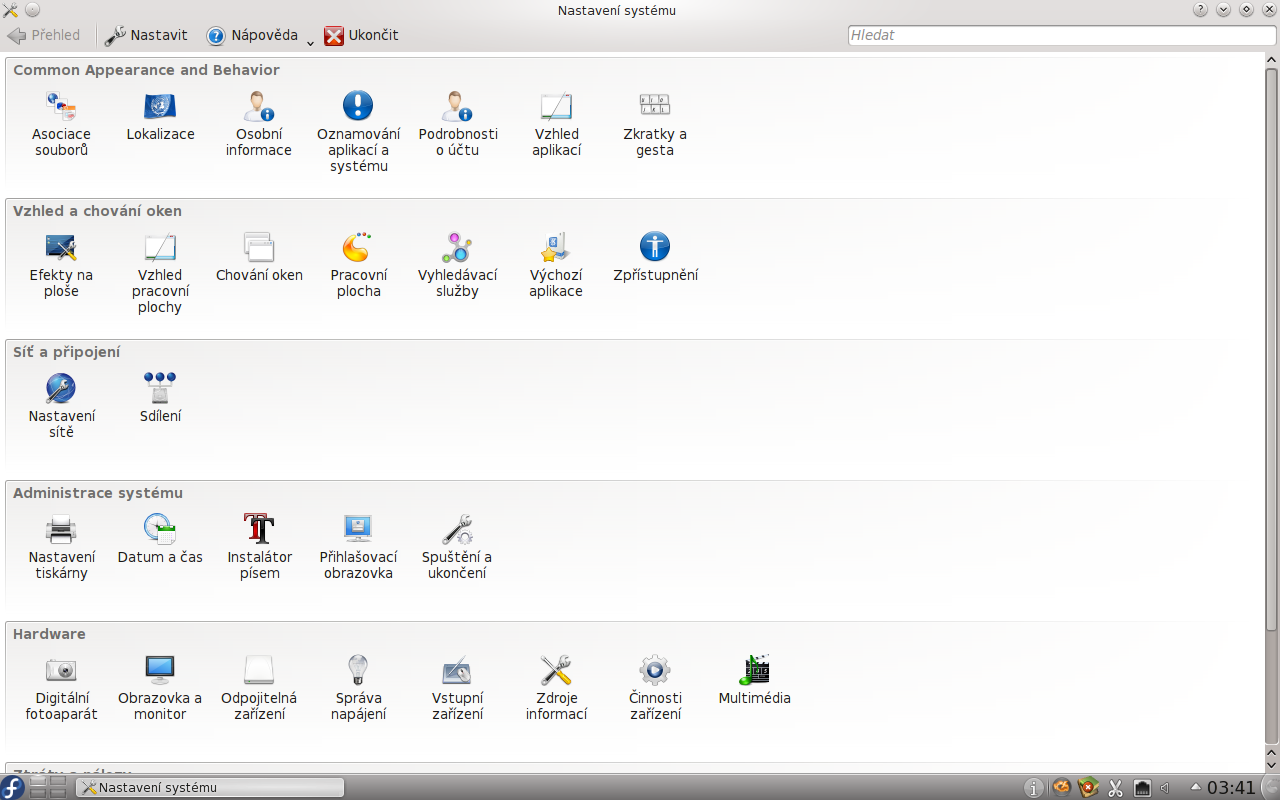The image size is (1280, 800).
Task: Focus the Hledat search field
Action: coord(1061,35)
